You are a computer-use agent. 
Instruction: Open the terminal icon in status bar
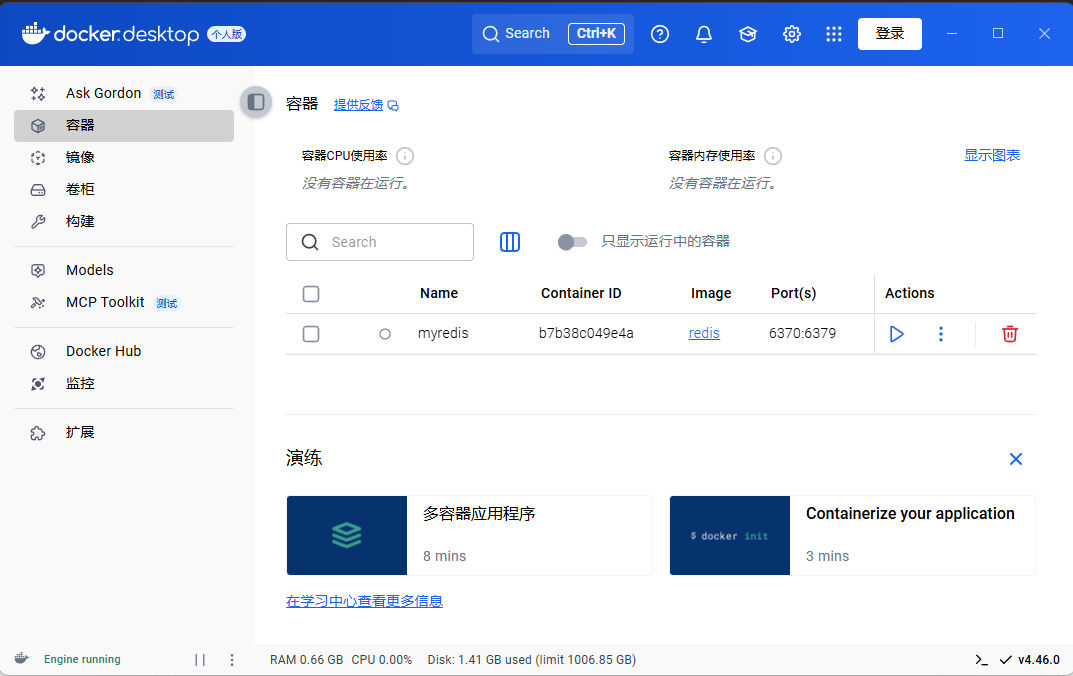click(982, 660)
